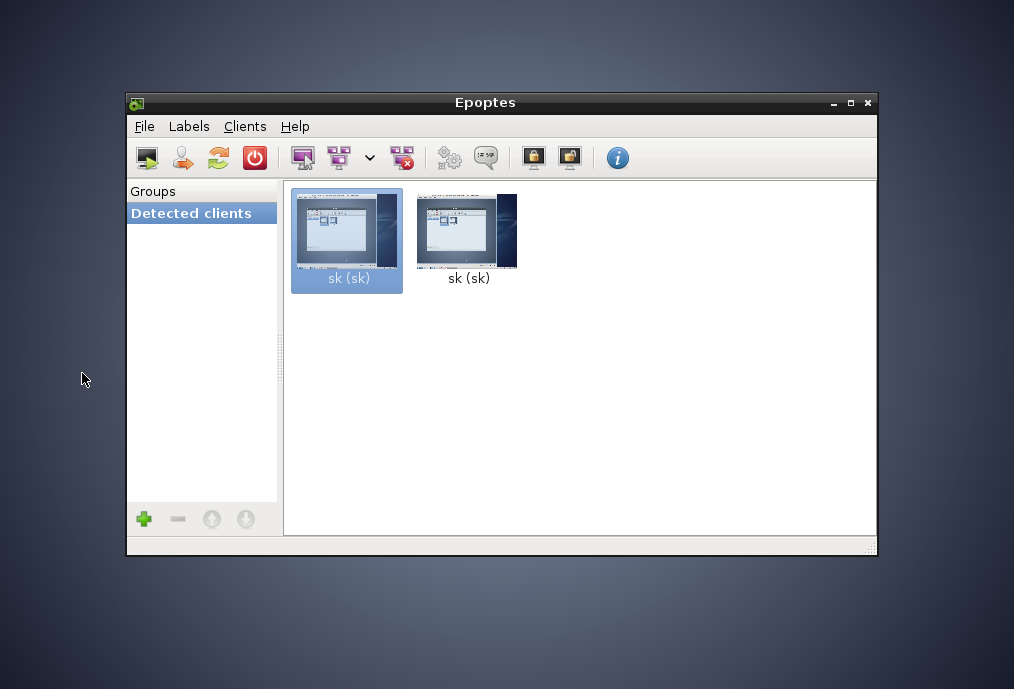Click the Execute command gears icon
1014x689 pixels.
pos(449,158)
